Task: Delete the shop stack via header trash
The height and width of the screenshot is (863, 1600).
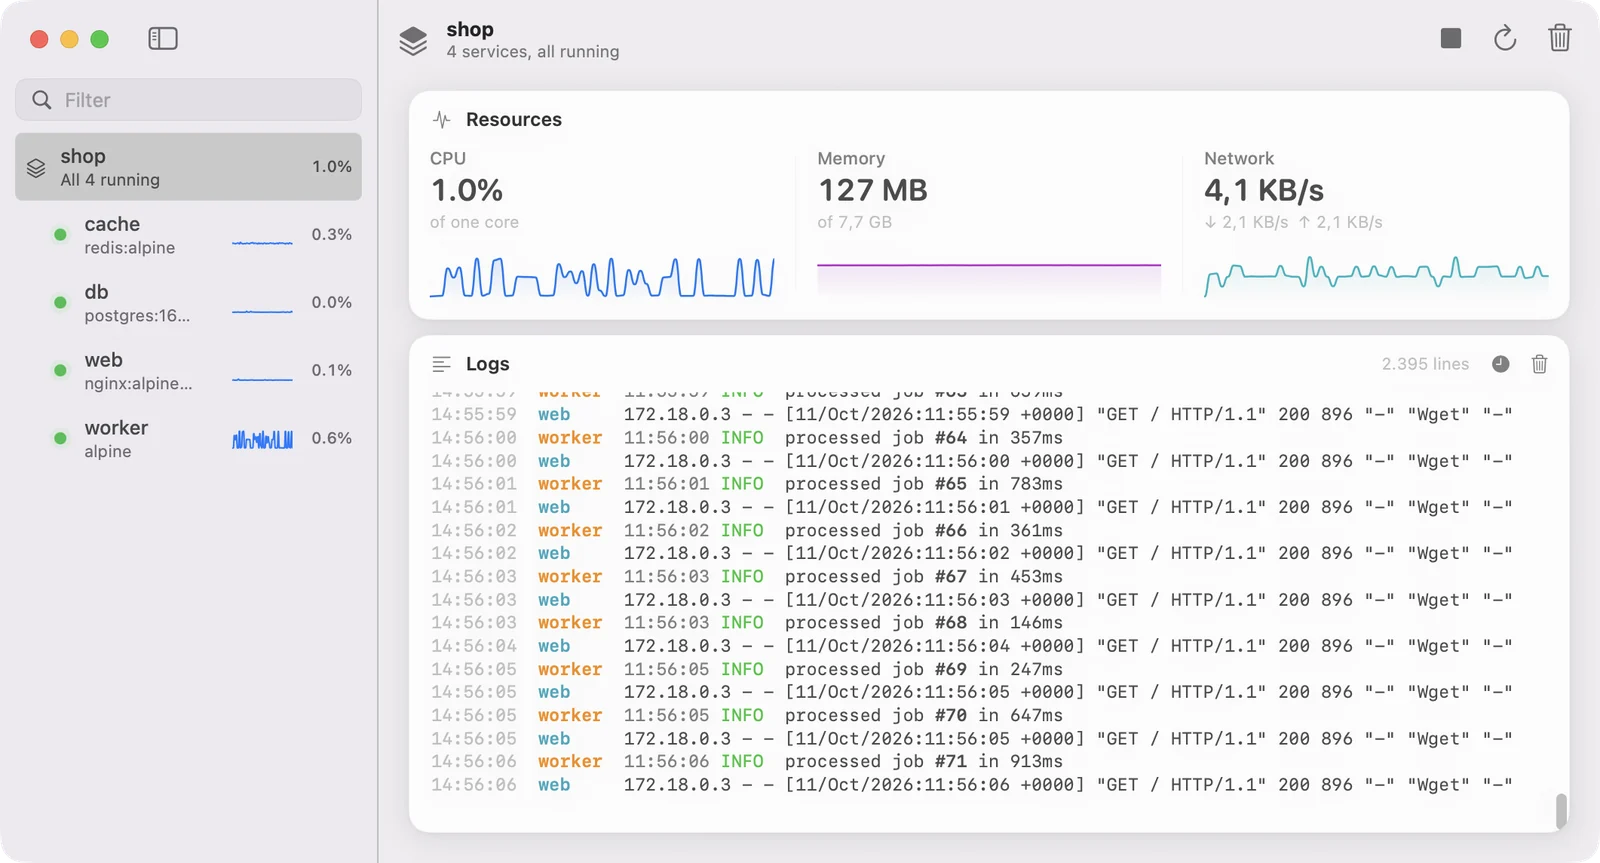Action: click(x=1560, y=38)
